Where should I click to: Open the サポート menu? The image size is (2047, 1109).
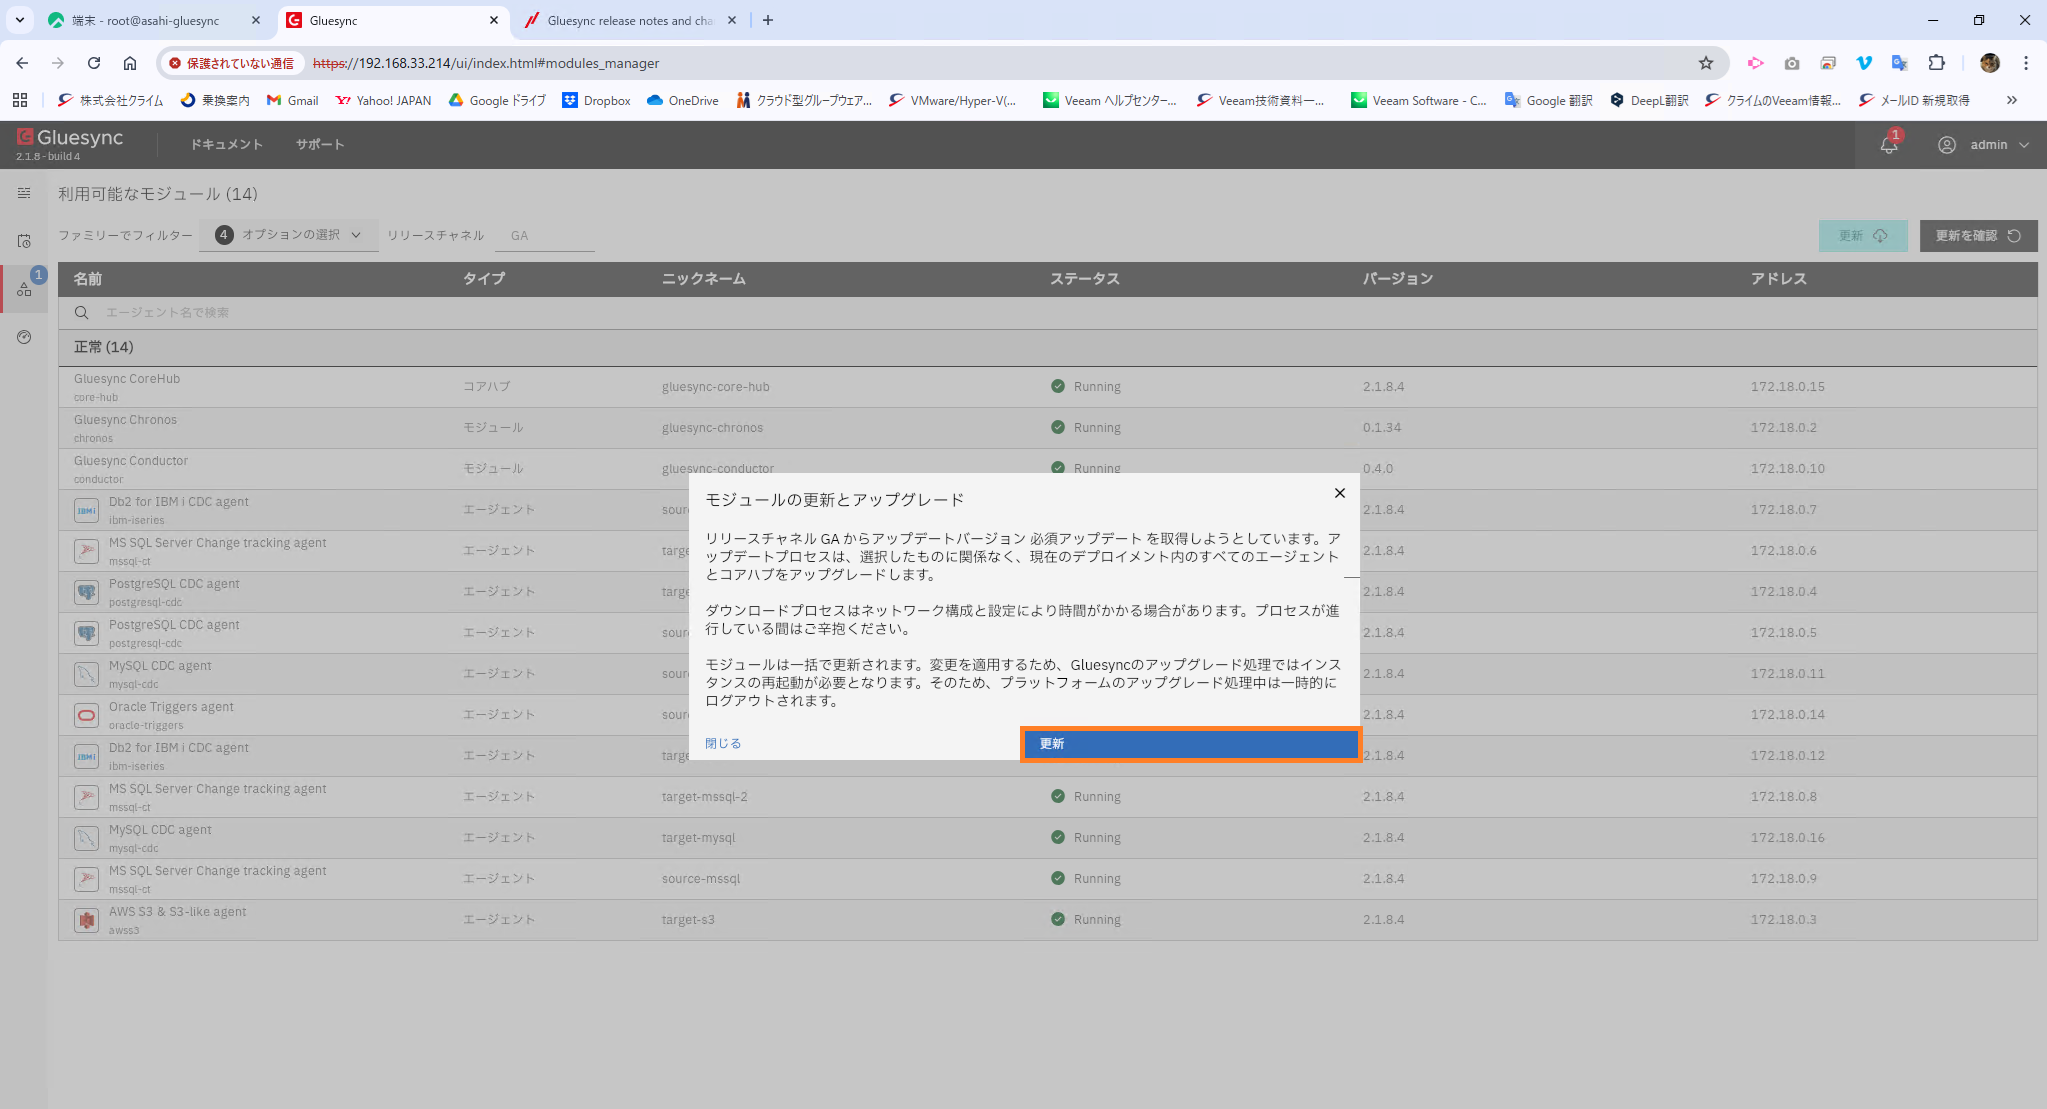320,145
